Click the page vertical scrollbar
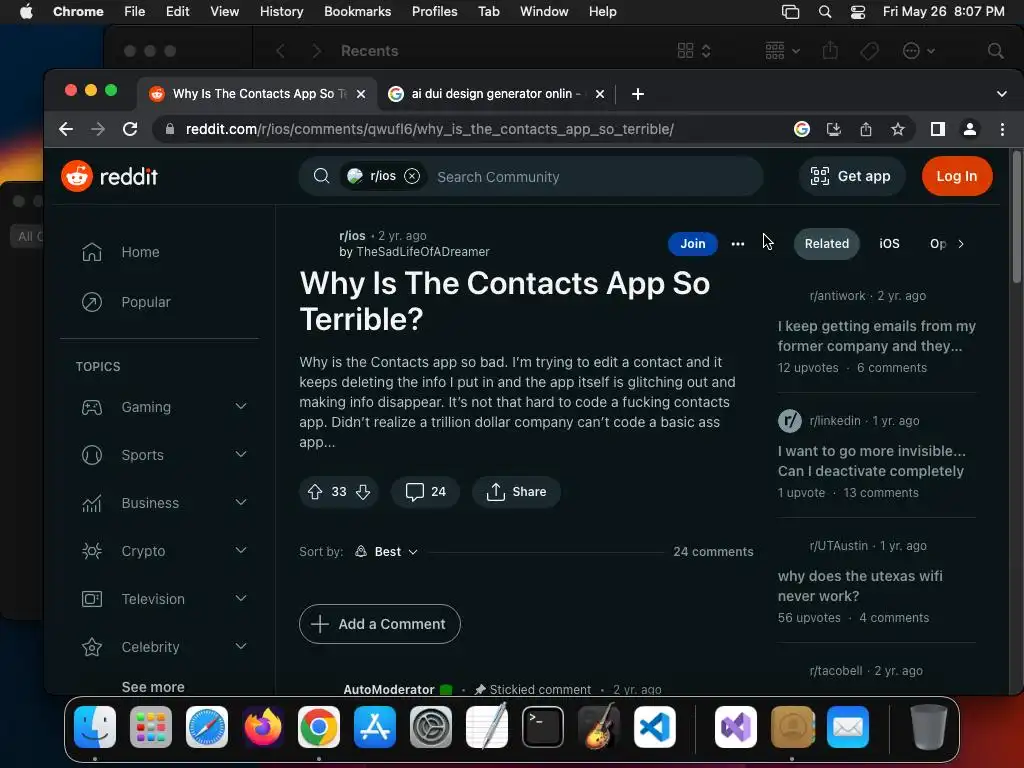The width and height of the screenshot is (1024, 768). coord(1016,218)
